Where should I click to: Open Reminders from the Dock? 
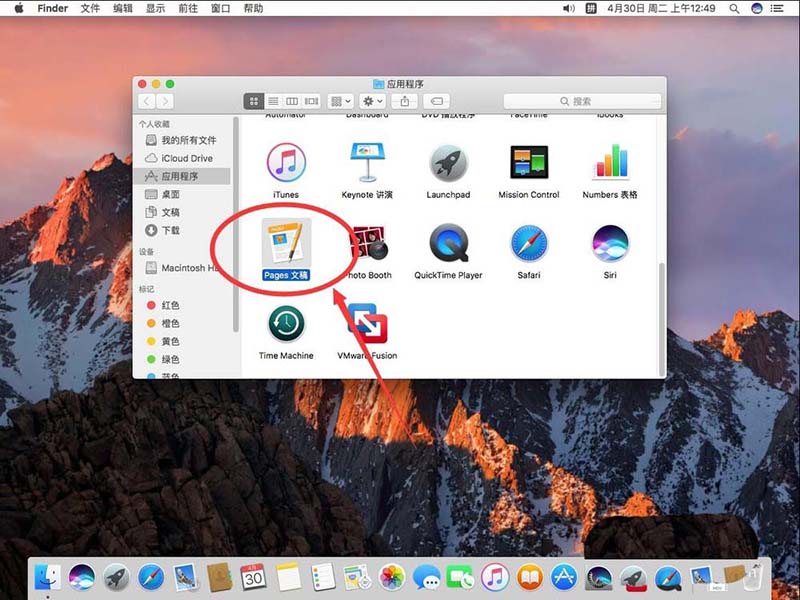coord(323,578)
